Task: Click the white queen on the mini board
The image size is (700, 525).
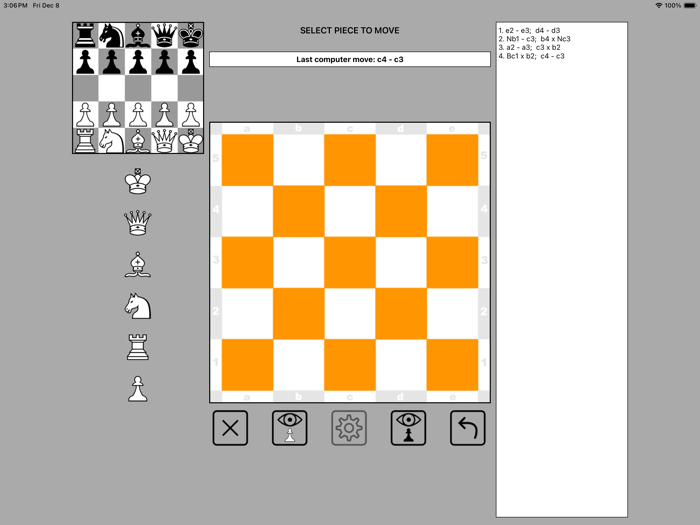Action: tap(164, 141)
